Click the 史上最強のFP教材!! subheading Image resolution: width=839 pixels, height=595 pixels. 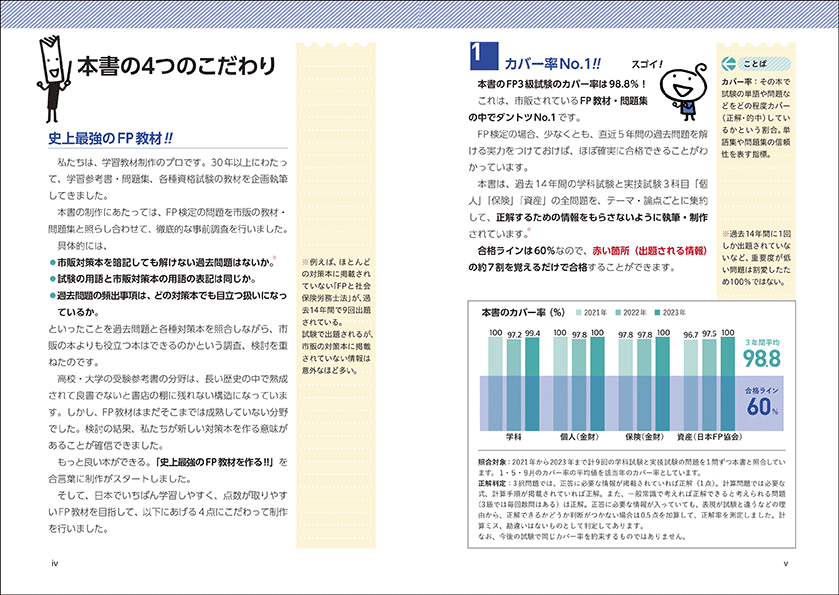pyautogui.click(x=110, y=139)
